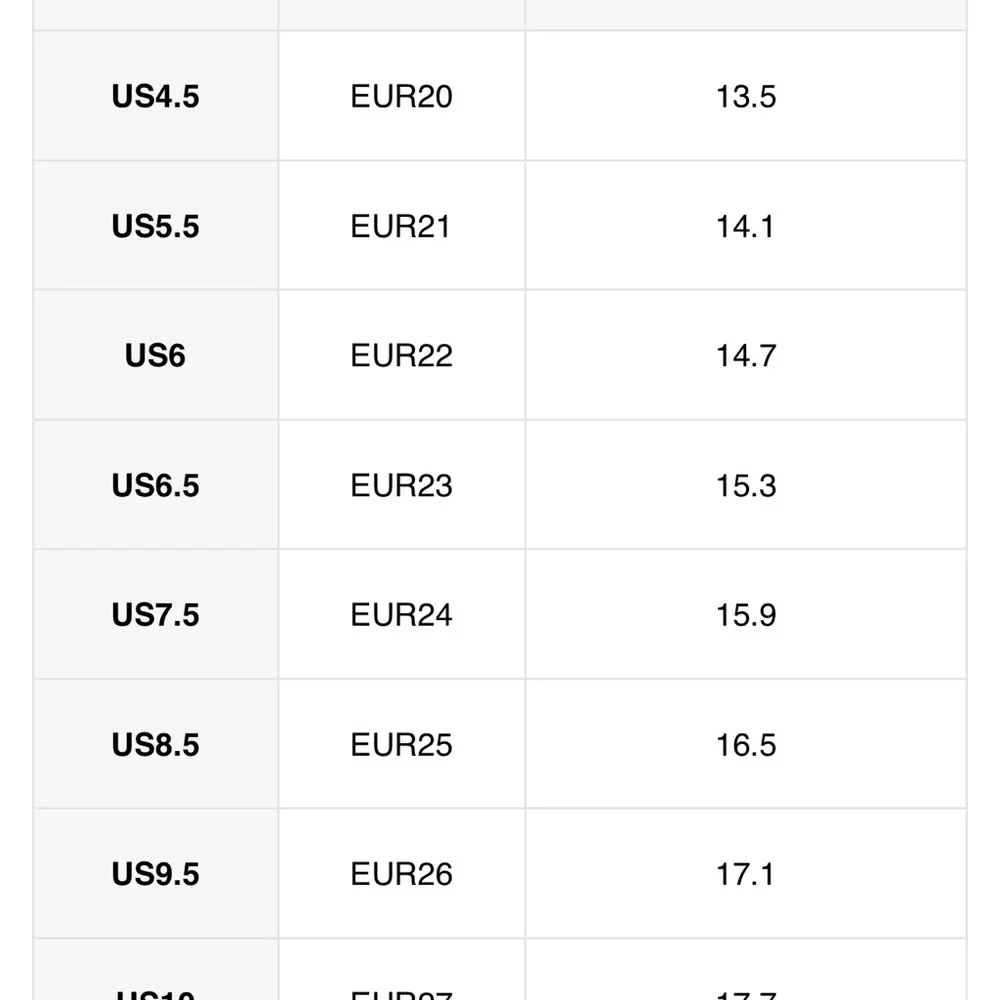Select the EUR20 cell
This screenshot has height=1000, width=1000.
pyautogui.click(x=401, y=97)
